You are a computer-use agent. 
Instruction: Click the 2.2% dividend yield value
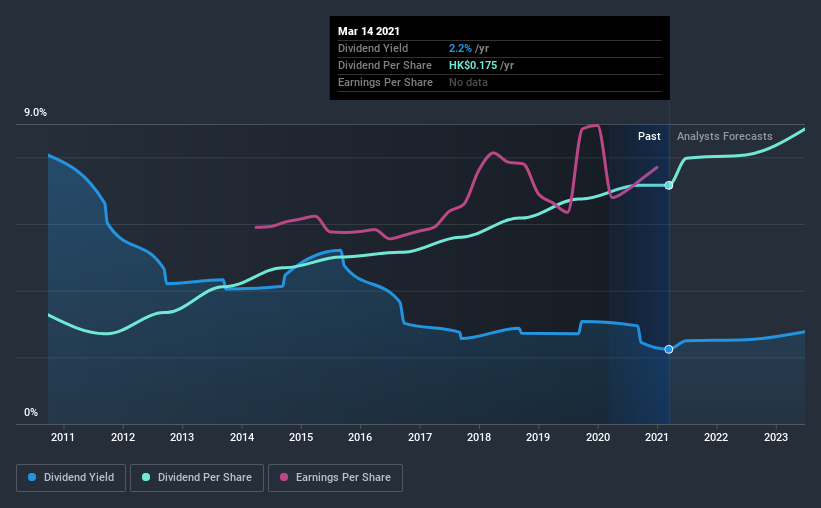460,48
